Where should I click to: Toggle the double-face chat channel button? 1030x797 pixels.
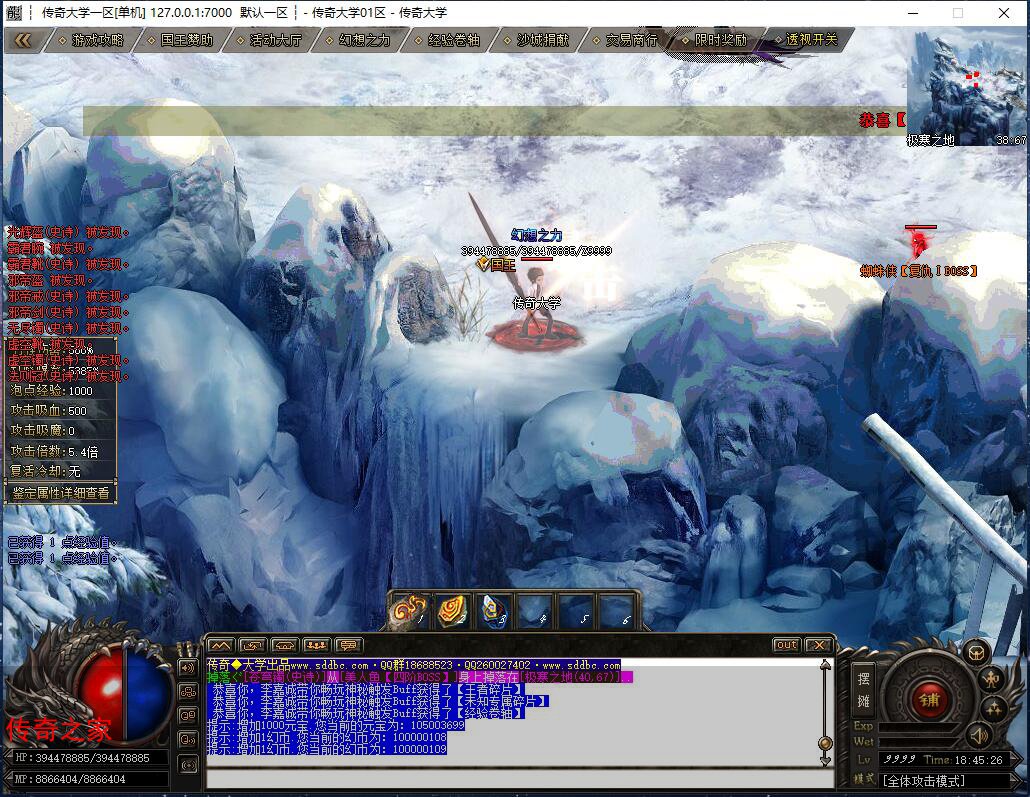point(188,716)
